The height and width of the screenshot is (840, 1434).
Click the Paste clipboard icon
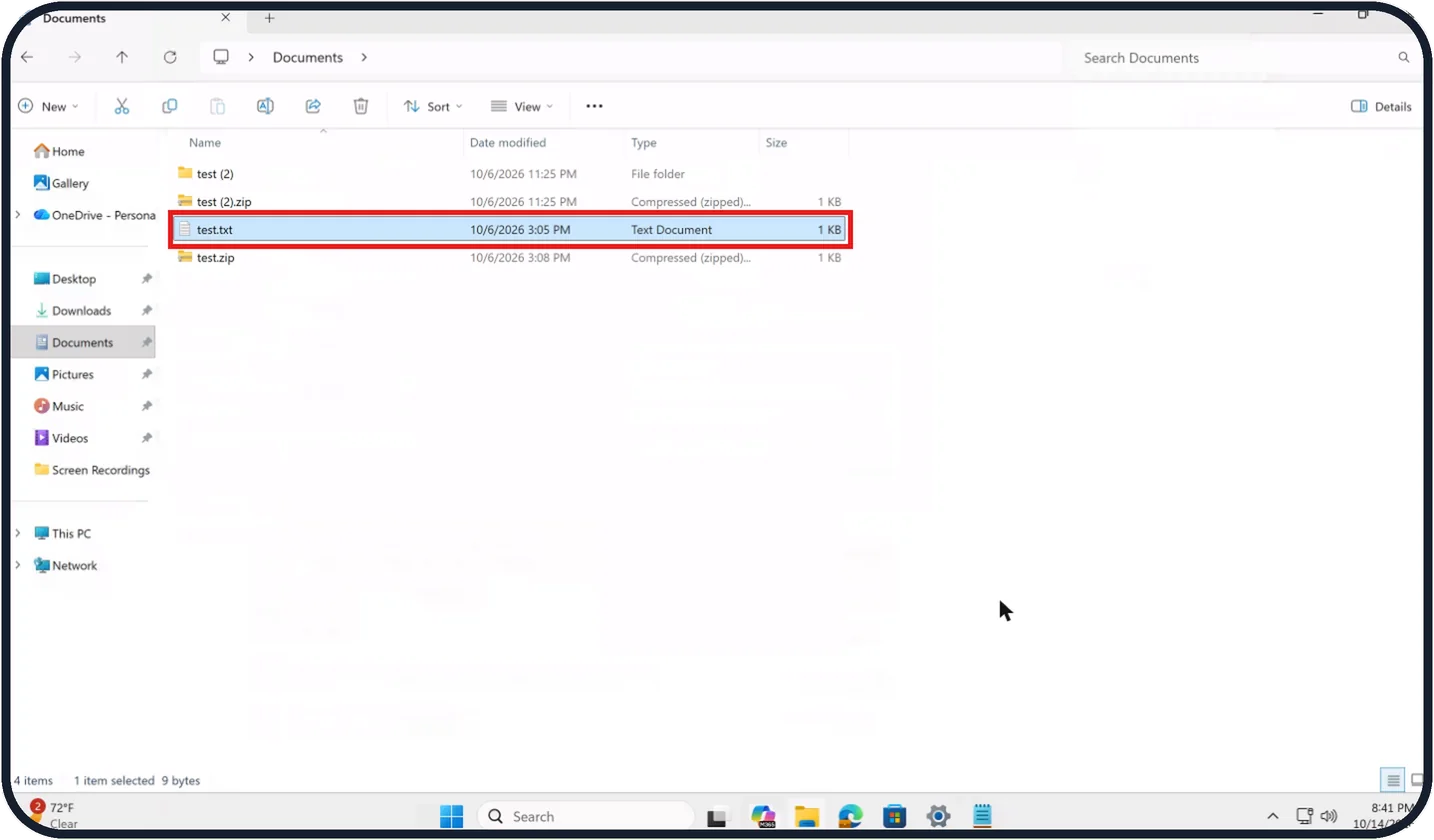click(x=217, y=106)
